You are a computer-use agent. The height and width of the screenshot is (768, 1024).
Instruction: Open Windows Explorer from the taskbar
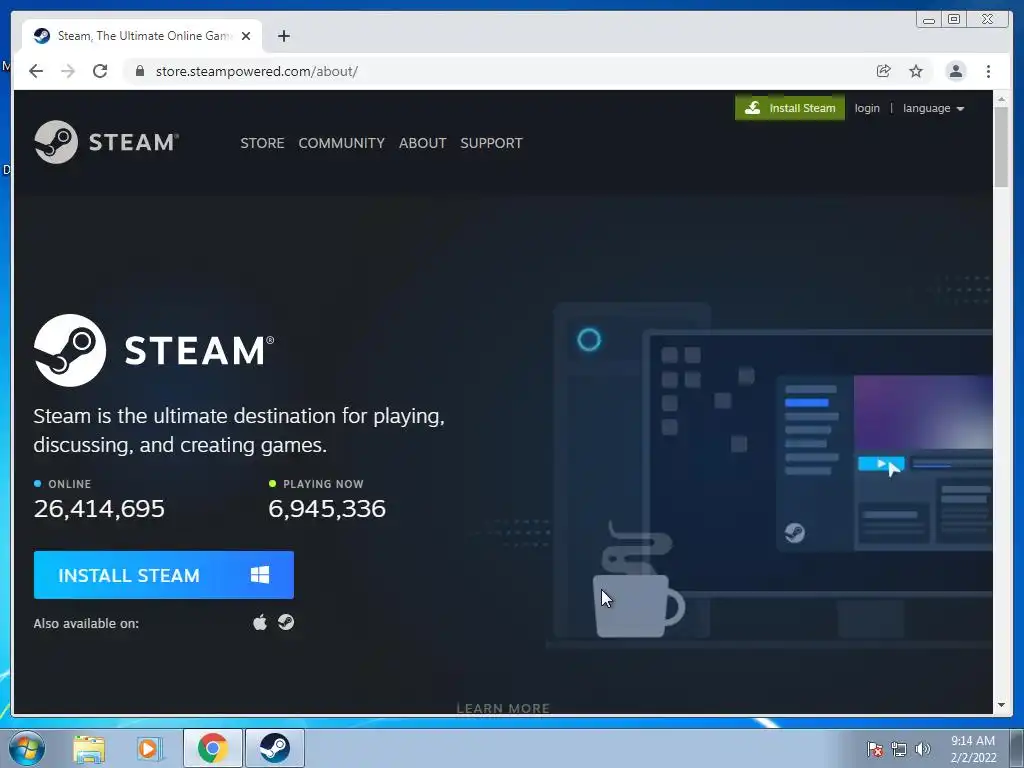pos(89,748)
